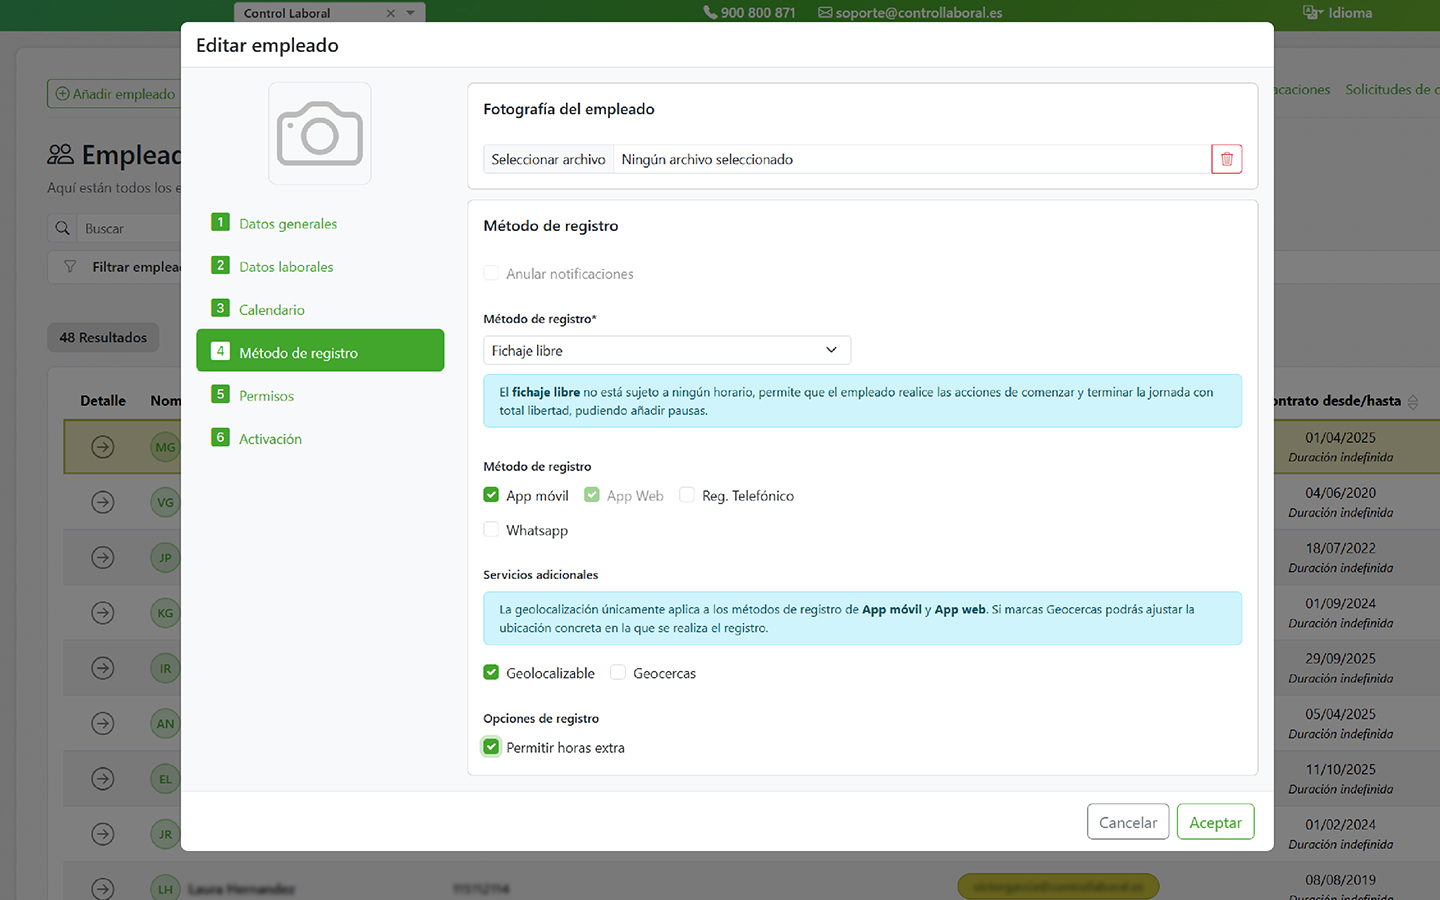Screen dimensions: 1440x900
Task: Click the search magnifier icon
Action: tap(61, 227)
